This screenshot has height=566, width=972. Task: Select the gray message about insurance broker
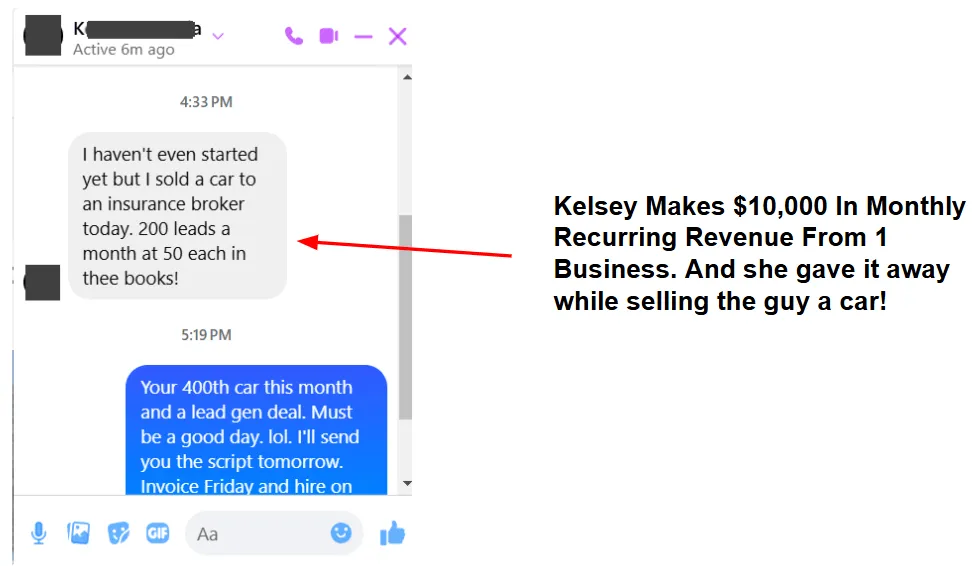point(177,216)
